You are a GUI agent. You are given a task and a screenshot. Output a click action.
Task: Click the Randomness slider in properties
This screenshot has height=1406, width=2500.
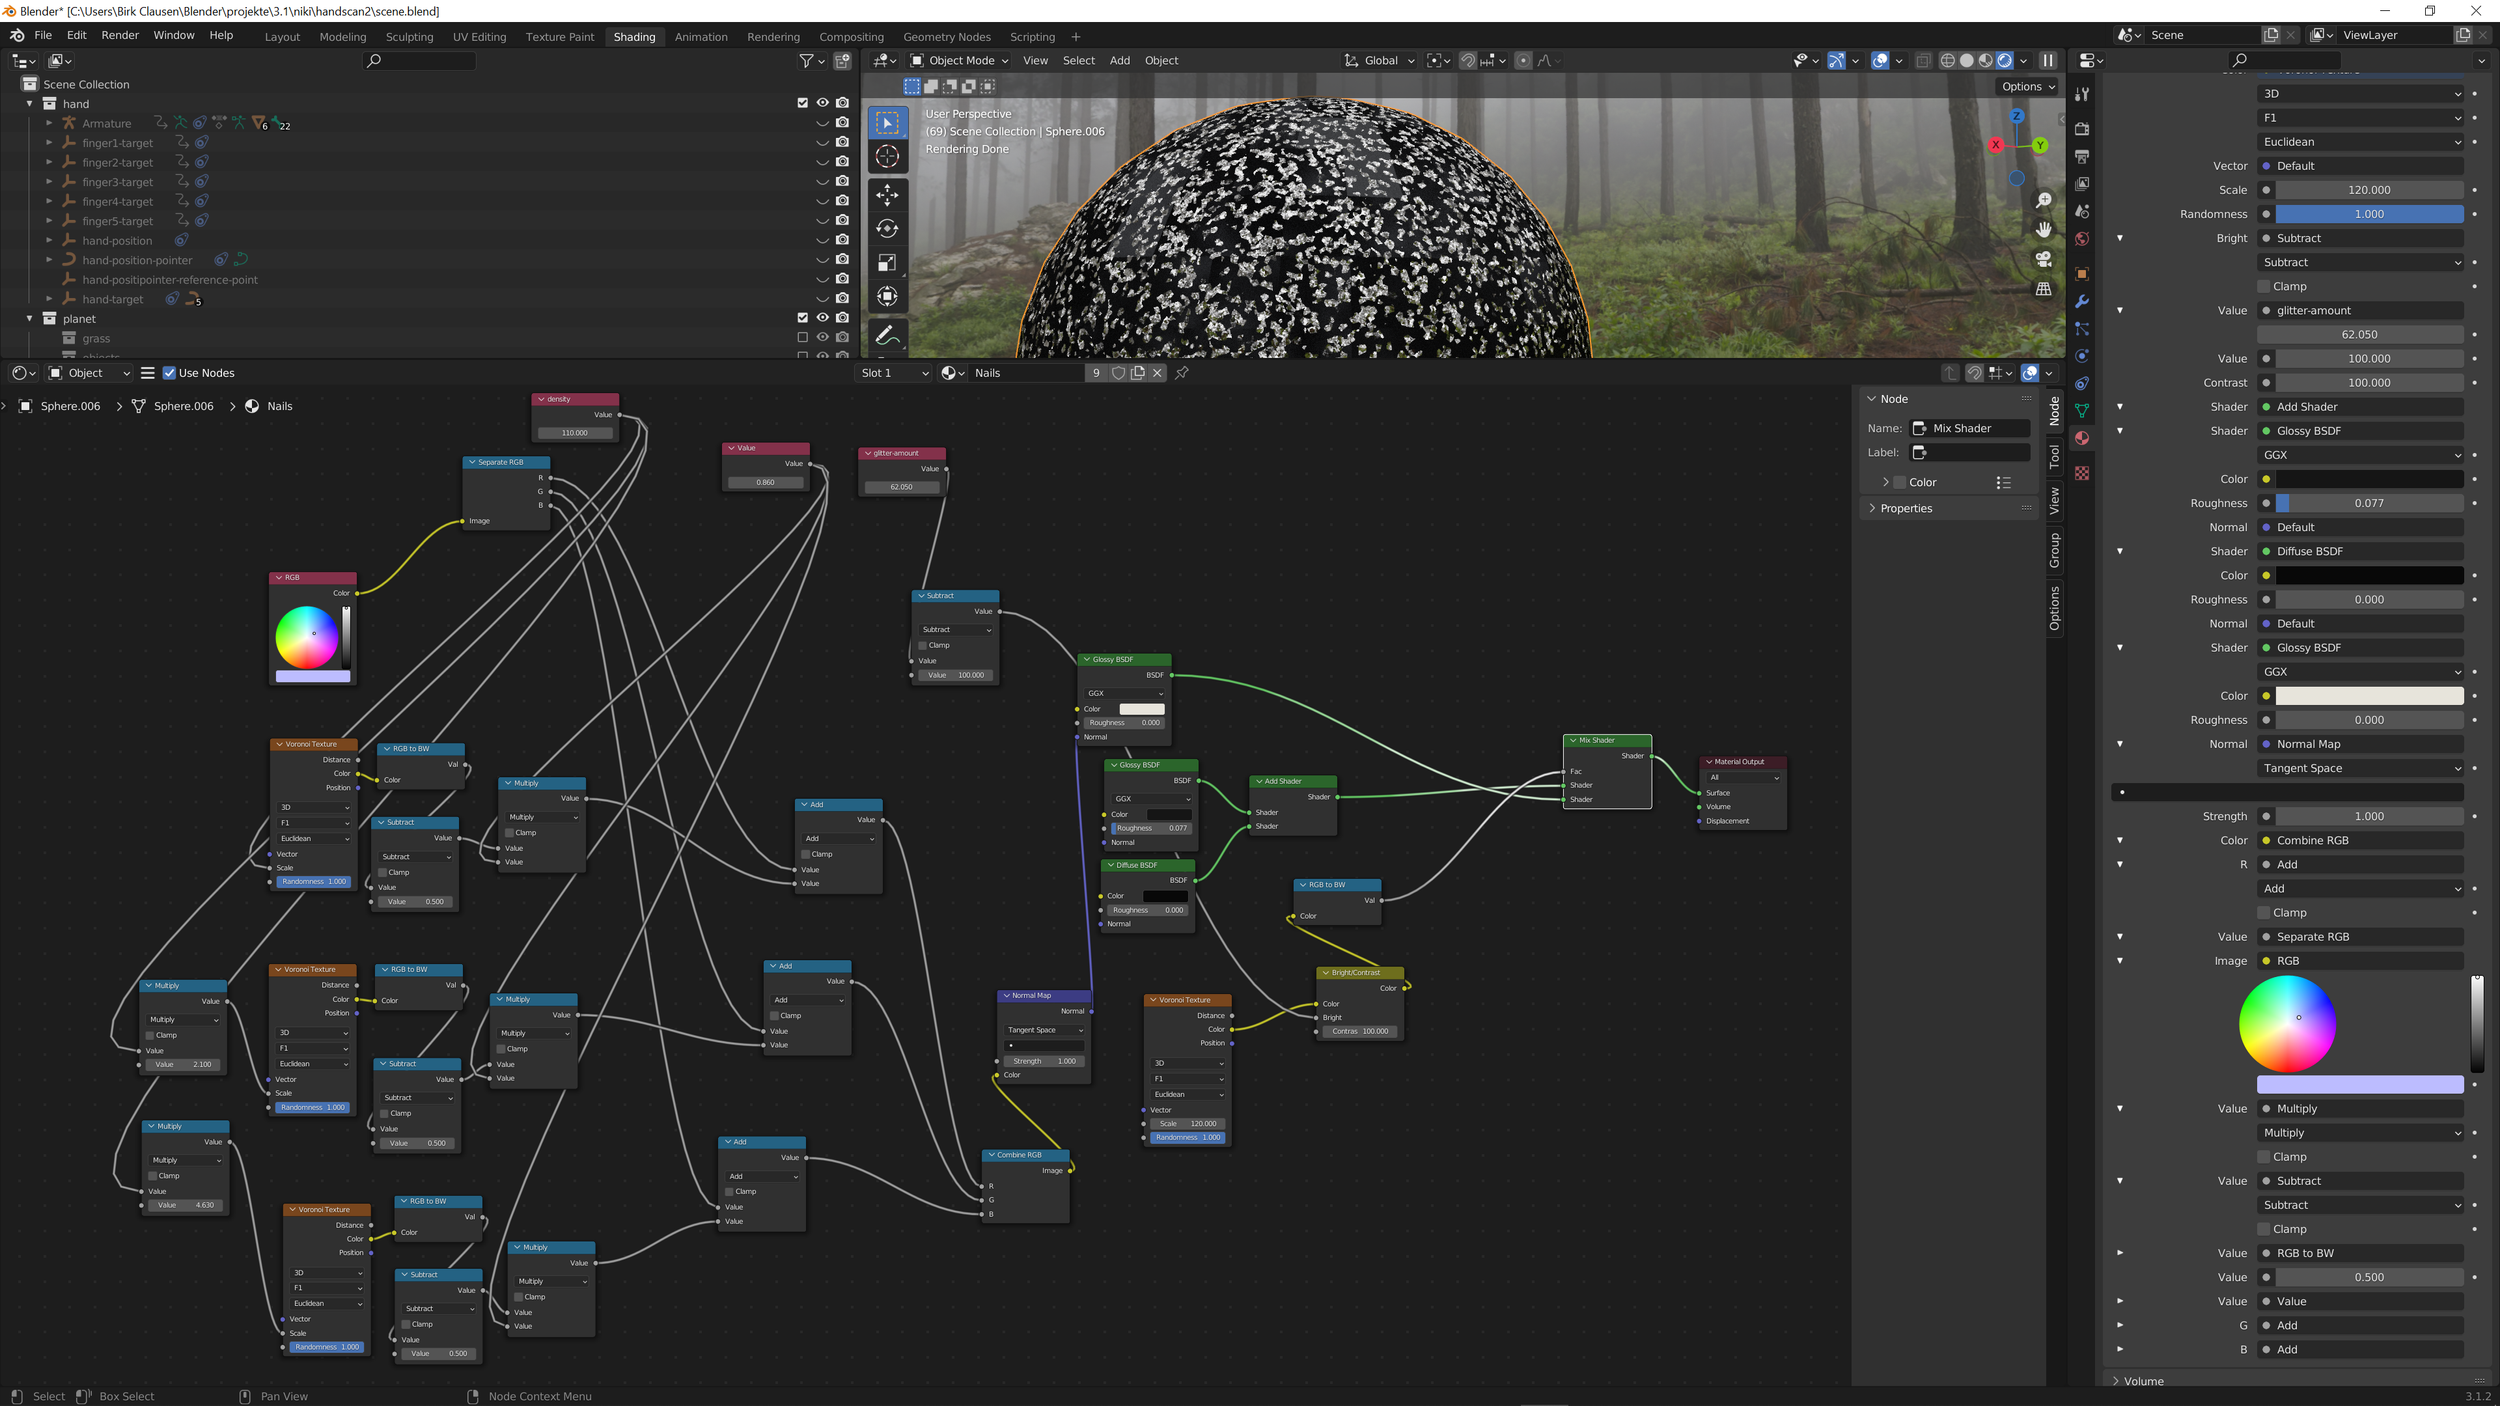point(2368,214)
